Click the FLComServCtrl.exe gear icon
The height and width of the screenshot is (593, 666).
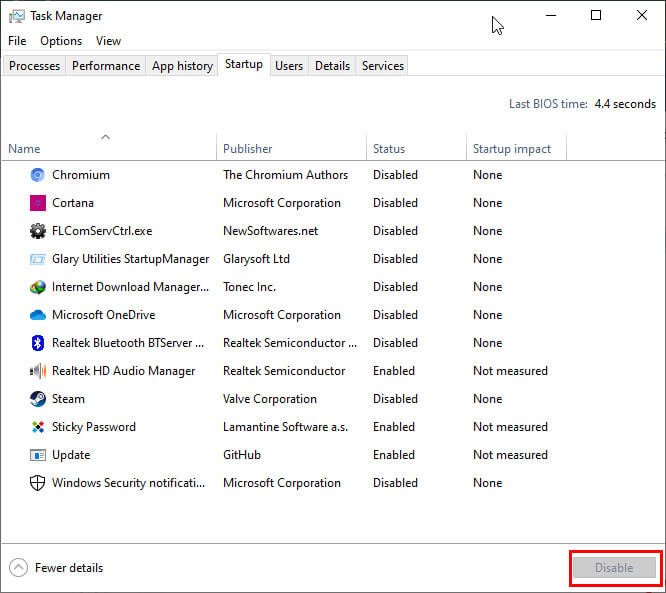coord(37,231)
